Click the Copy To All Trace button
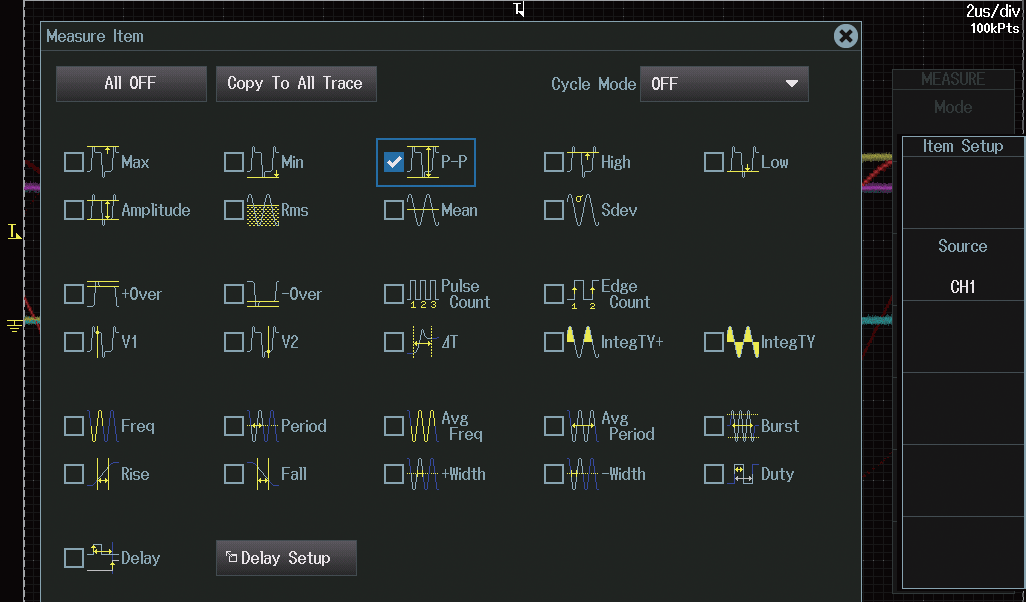The width and height of the screenshot is (1026, 602). pos(296,84)
